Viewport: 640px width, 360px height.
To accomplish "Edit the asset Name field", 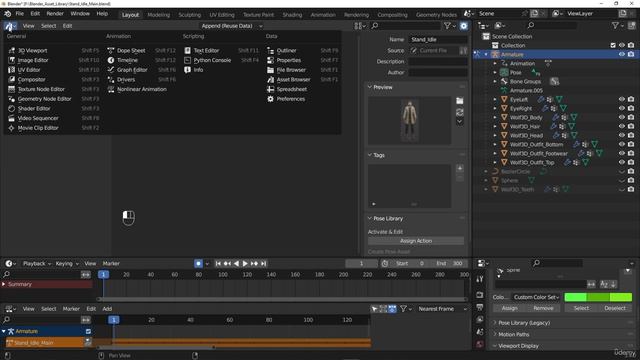I will click(x=438, y=40).
